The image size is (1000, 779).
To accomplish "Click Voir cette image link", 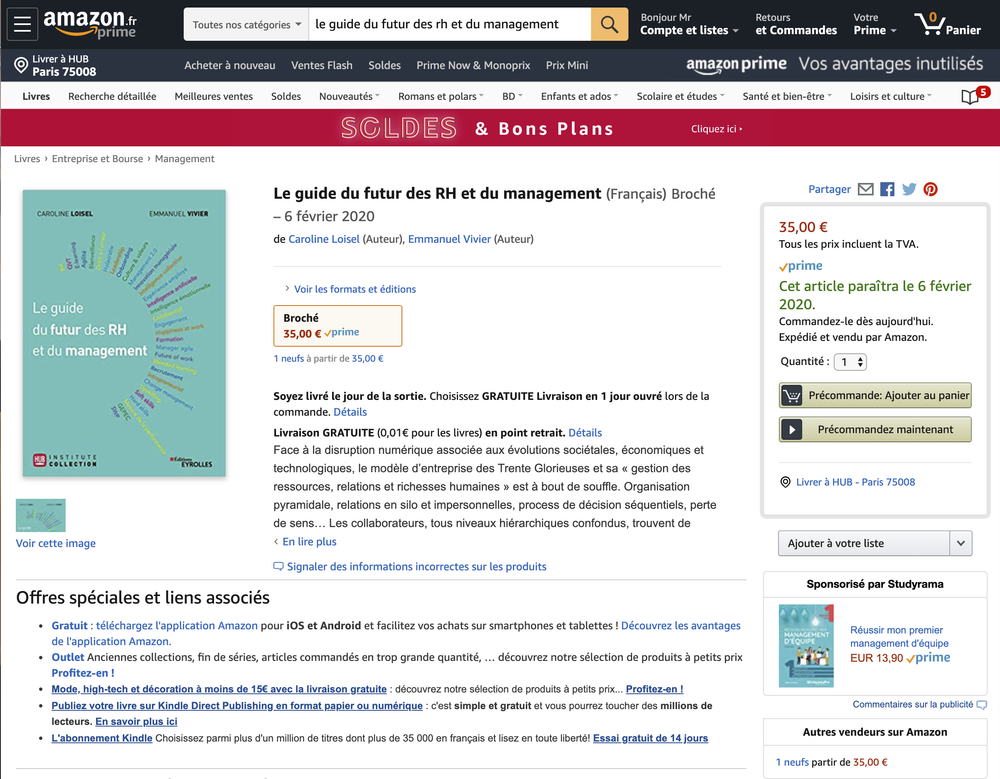I will click(x=55, y=544).
